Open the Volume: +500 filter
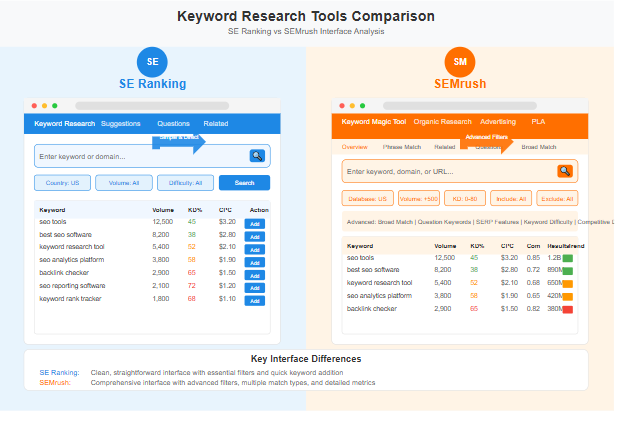 click(x=419, y=198)
